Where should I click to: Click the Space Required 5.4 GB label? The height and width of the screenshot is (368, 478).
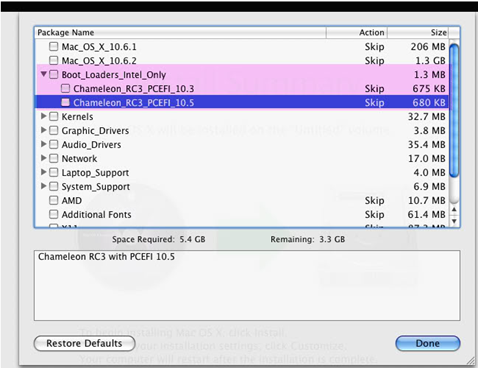click(x=159, y=239)
